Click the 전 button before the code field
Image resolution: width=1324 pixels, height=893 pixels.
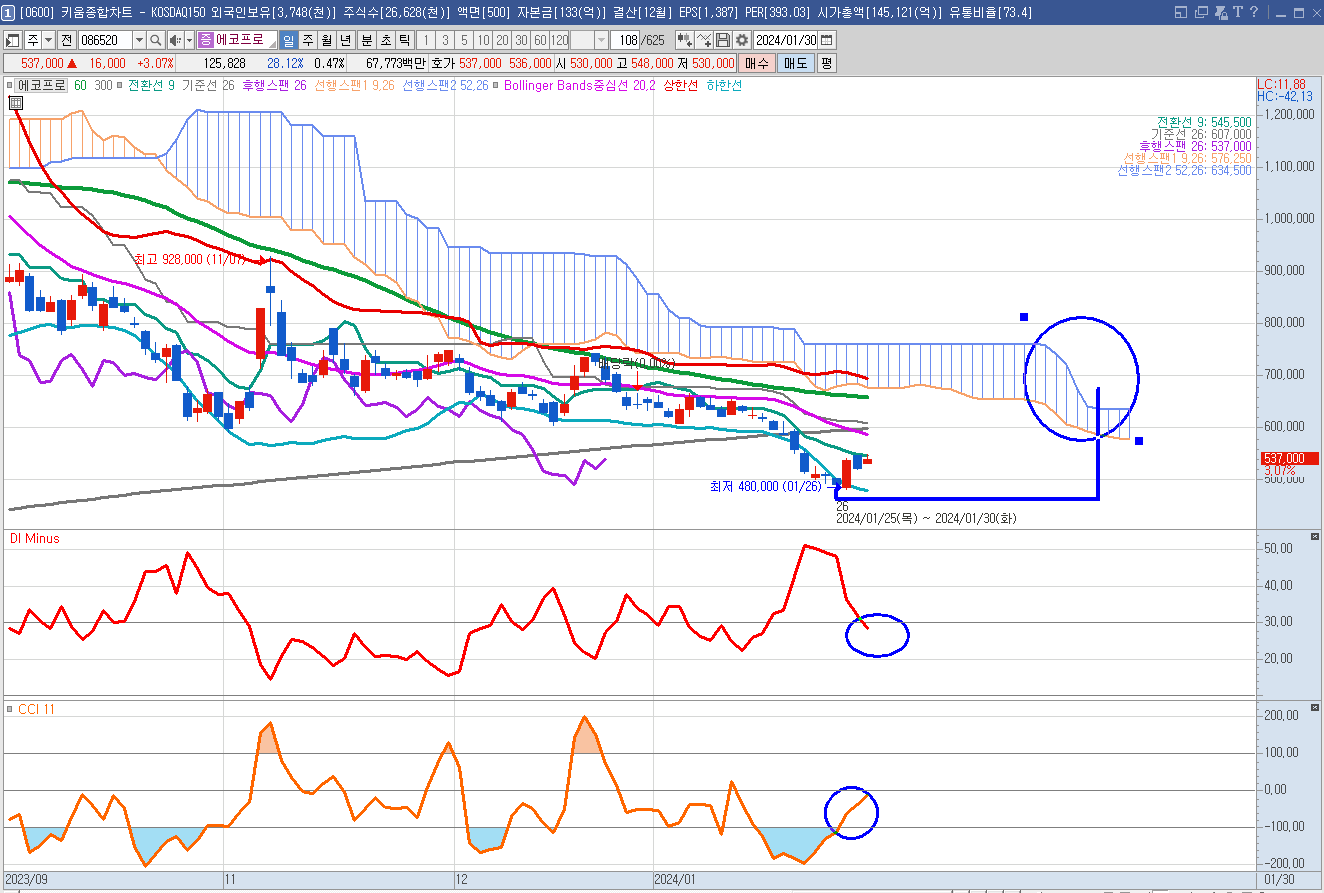pos(66,40)
